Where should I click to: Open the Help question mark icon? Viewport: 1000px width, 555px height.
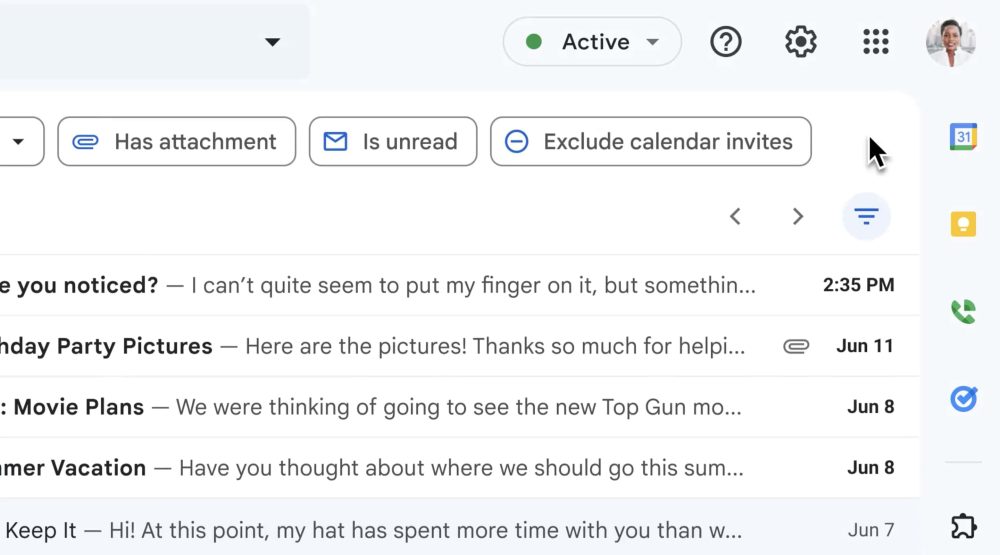pos(726,42)
